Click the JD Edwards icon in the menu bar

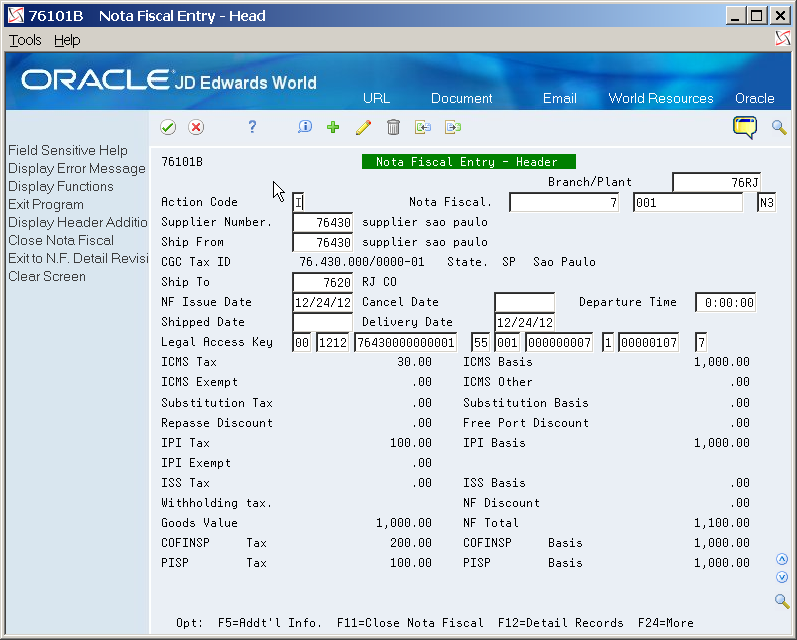coord(783,39)
